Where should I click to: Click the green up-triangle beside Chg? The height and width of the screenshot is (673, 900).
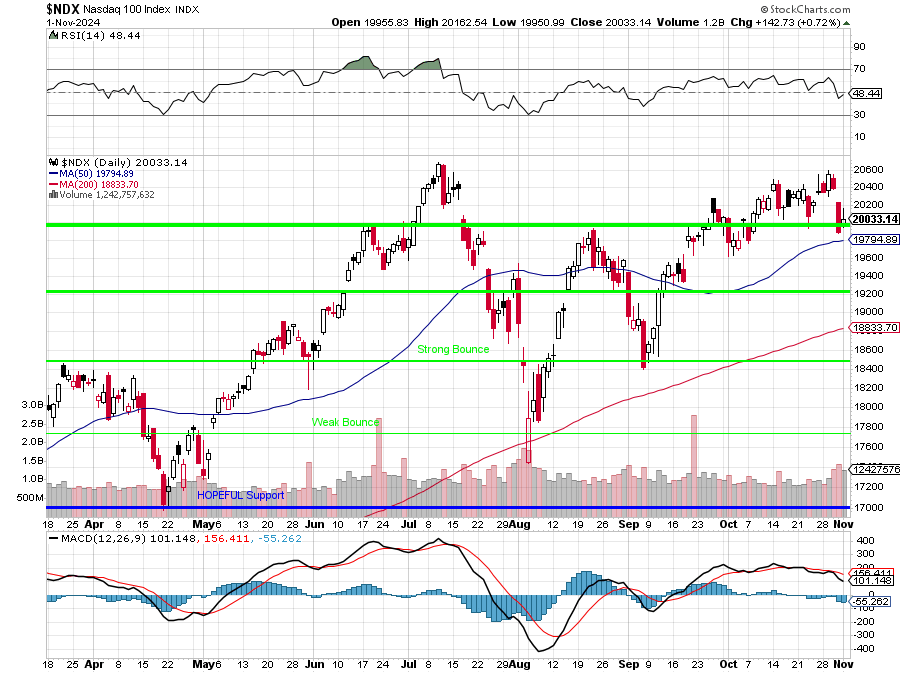846,21
